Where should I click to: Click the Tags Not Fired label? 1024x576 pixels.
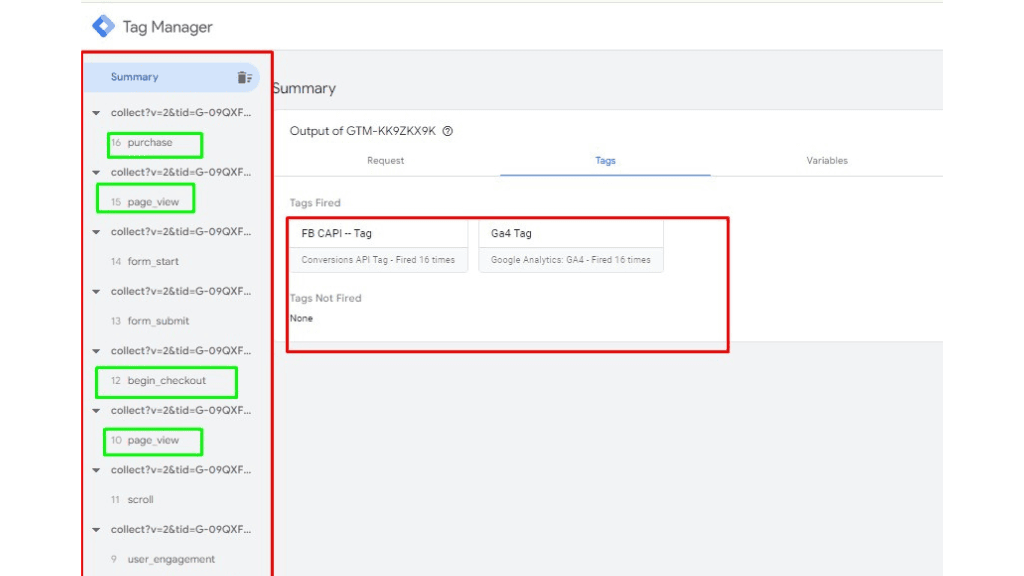(x=325, y=298)
